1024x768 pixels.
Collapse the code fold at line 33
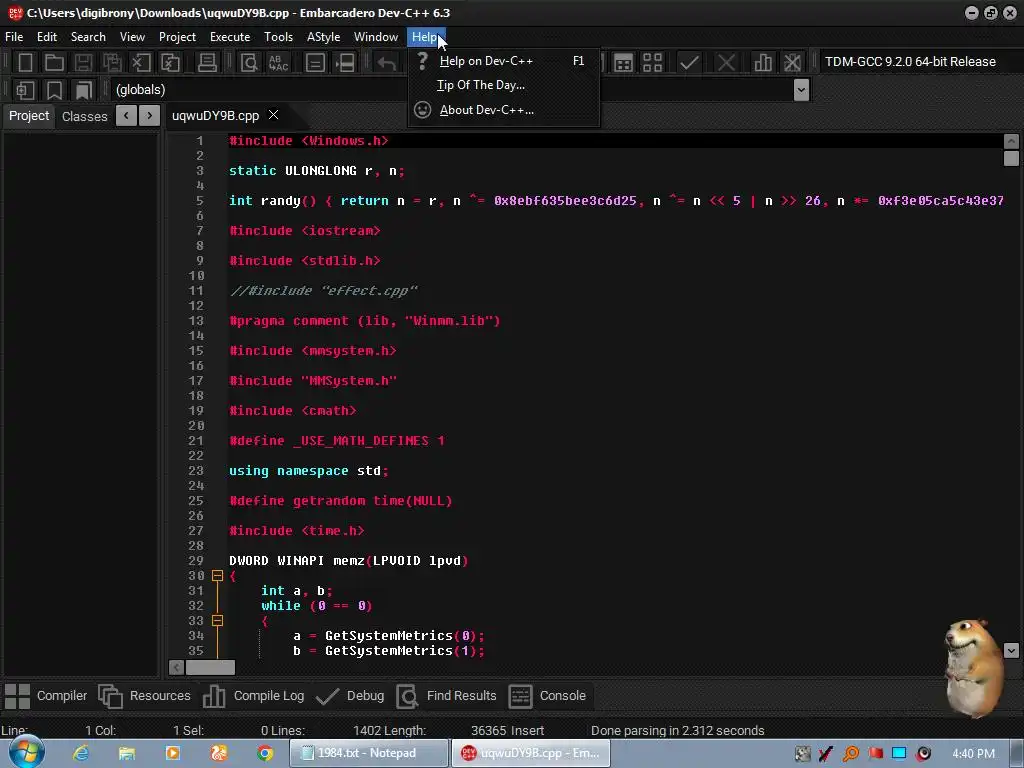click(217, 620)
